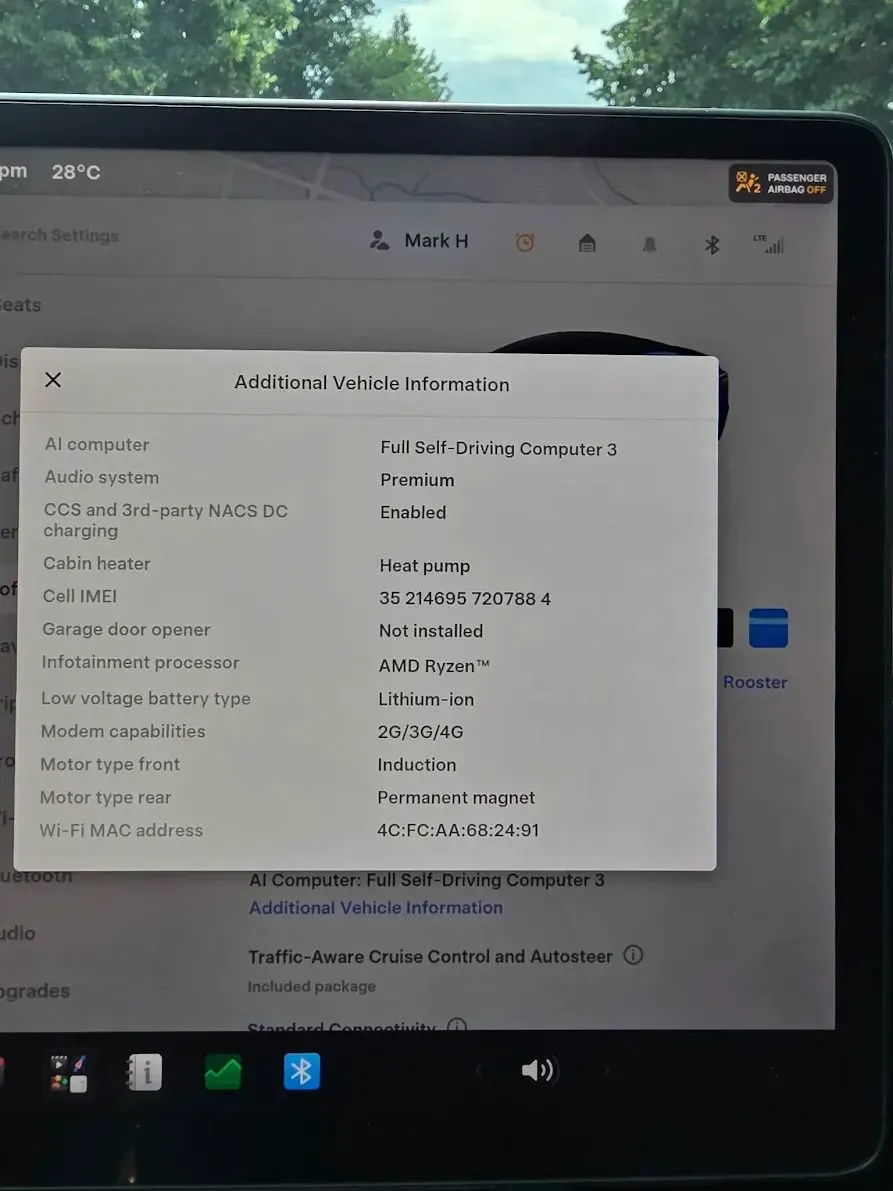Screen dimensions: 893x1191
Task: Click the Permanent magnet motor value
Action: pyautogui.click(x=456, y=798)
